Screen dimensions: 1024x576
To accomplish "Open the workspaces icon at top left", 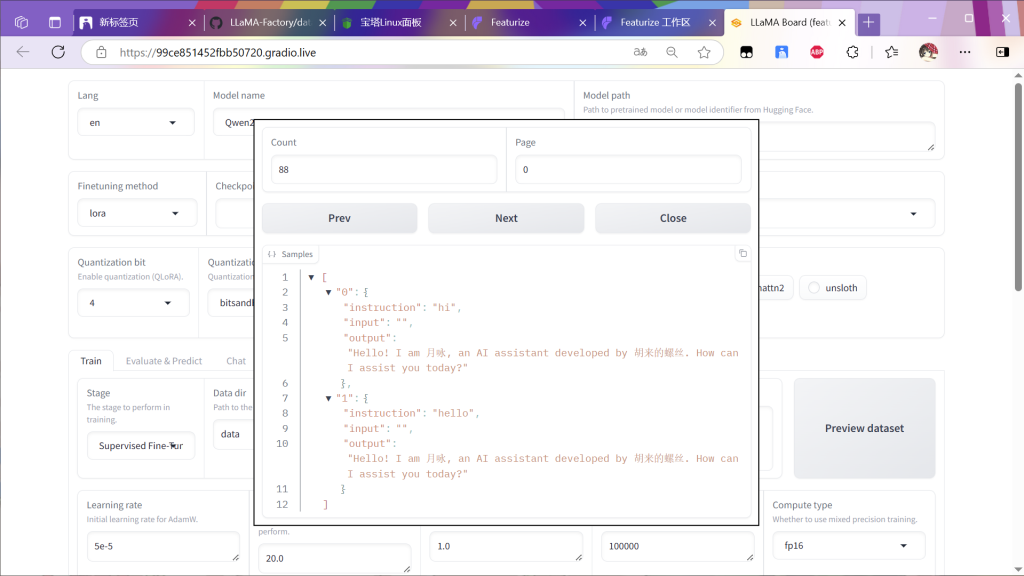I will [22, 22].
